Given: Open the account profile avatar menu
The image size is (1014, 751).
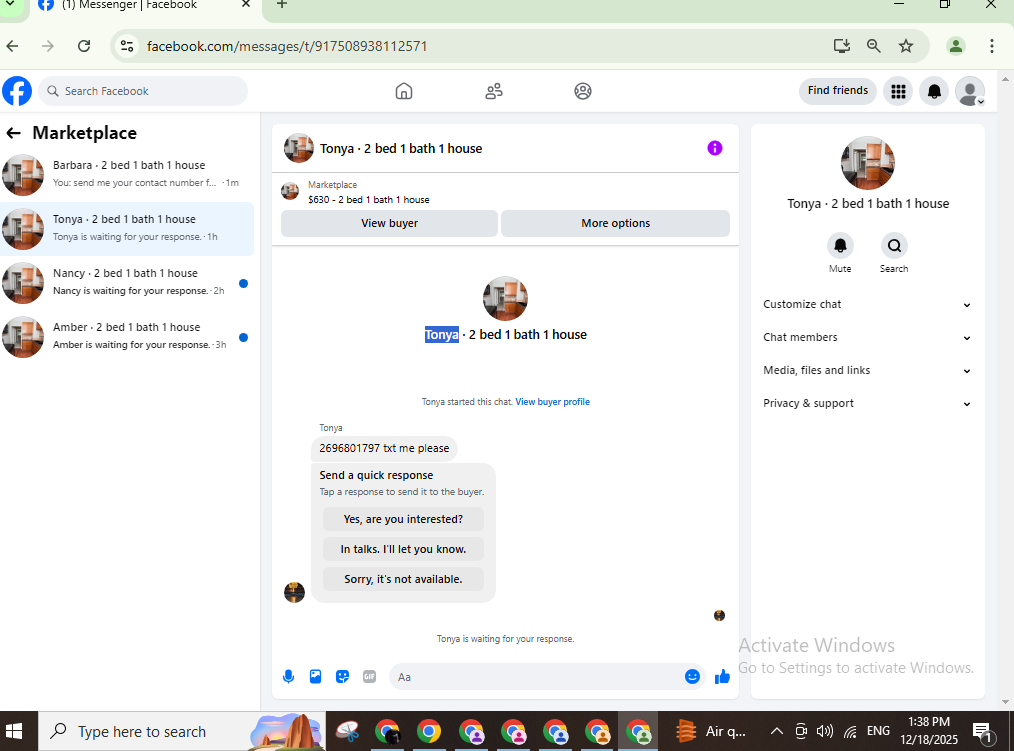Looking at the screenshot, I should click(970, 91).
